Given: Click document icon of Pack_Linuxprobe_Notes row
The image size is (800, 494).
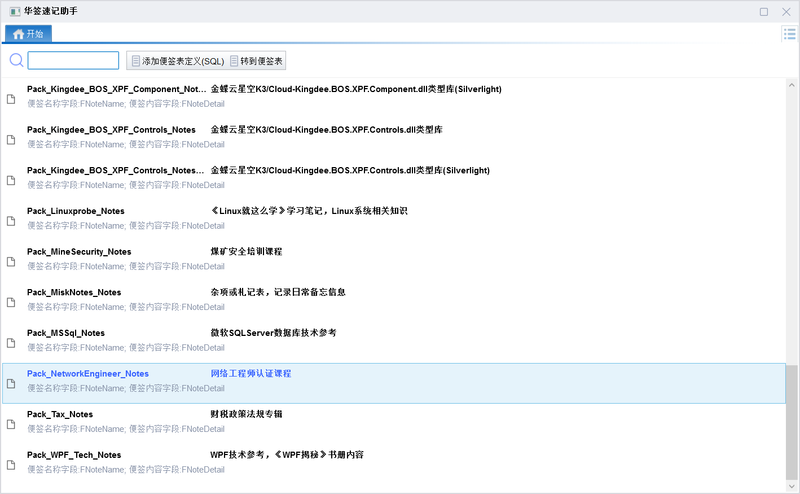Looking at the screenshot, I should pos(11,221).
